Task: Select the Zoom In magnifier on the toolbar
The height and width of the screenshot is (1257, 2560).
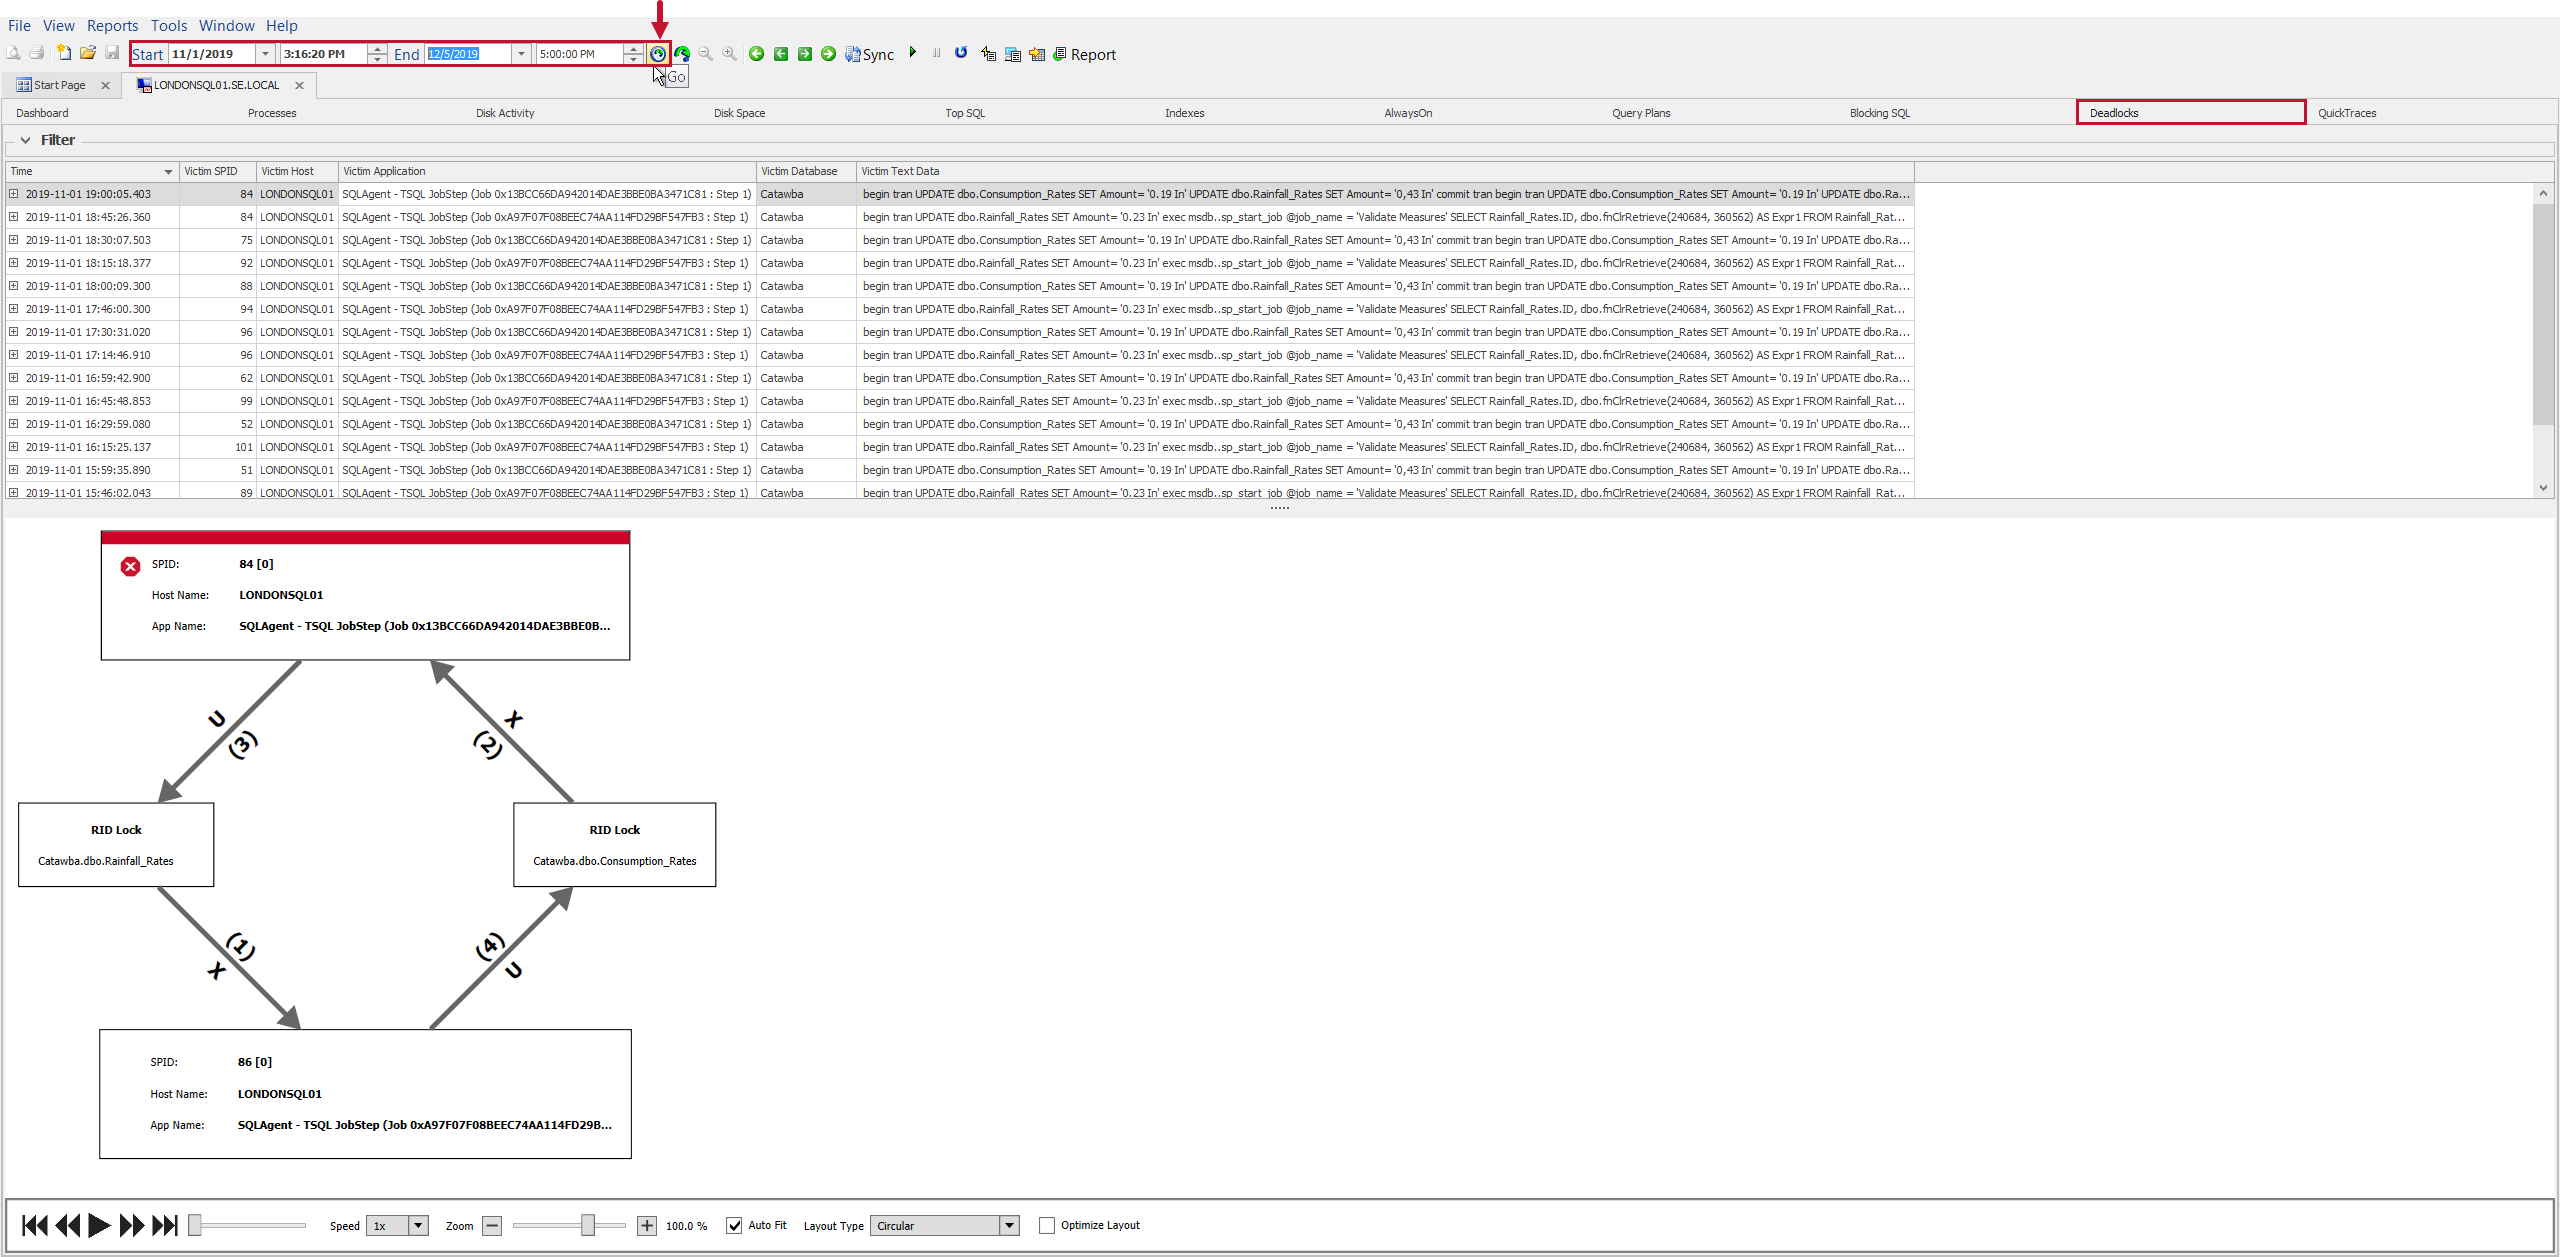Action: coord(730,54)
